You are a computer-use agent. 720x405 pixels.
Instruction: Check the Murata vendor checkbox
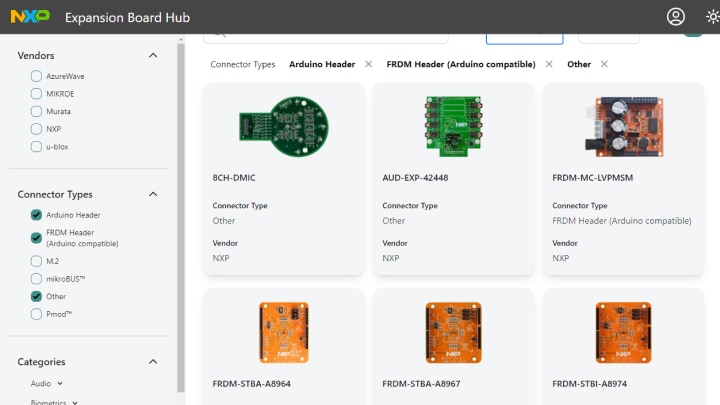37,111
